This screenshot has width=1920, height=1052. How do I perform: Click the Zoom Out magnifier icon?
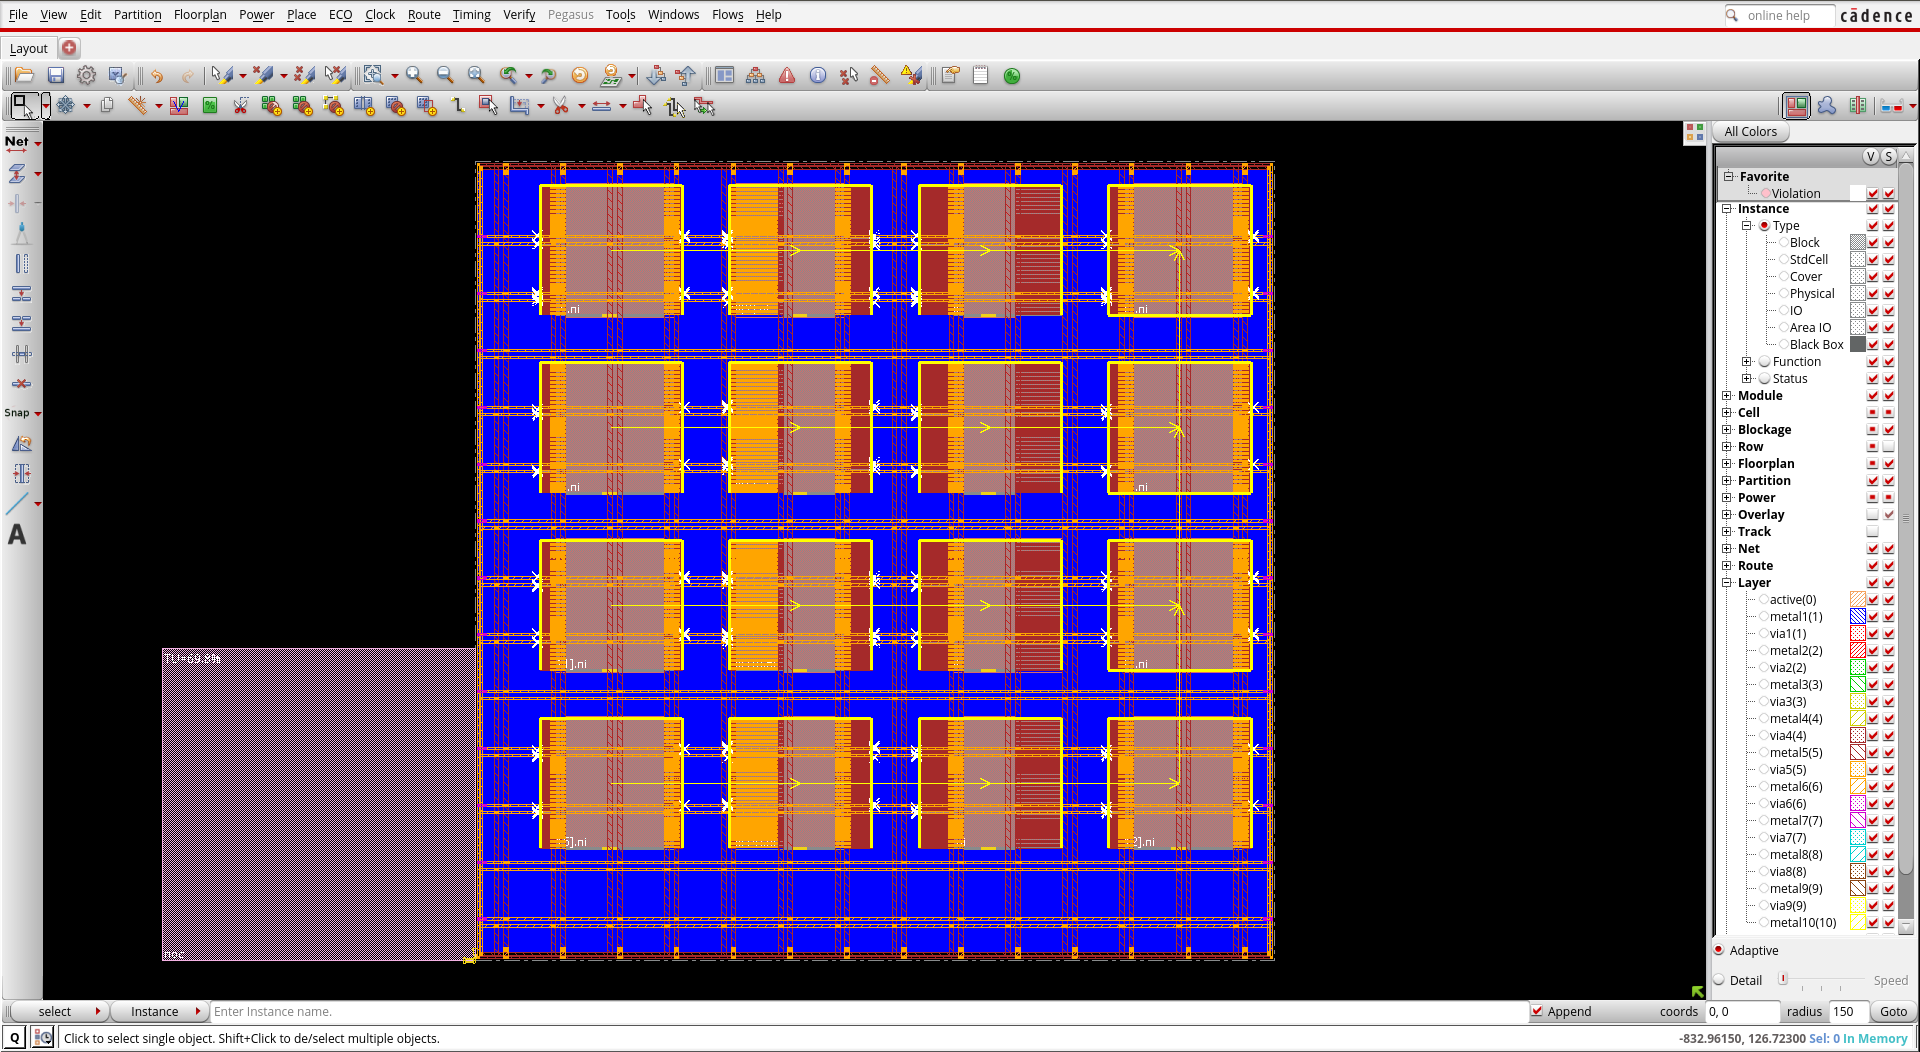(x=445, y=76)
